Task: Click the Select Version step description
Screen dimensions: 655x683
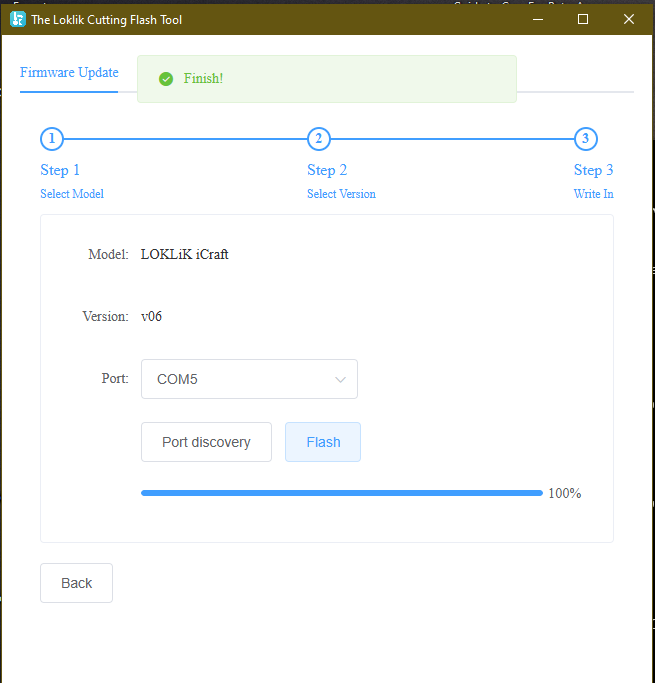Action: point(341,194)
